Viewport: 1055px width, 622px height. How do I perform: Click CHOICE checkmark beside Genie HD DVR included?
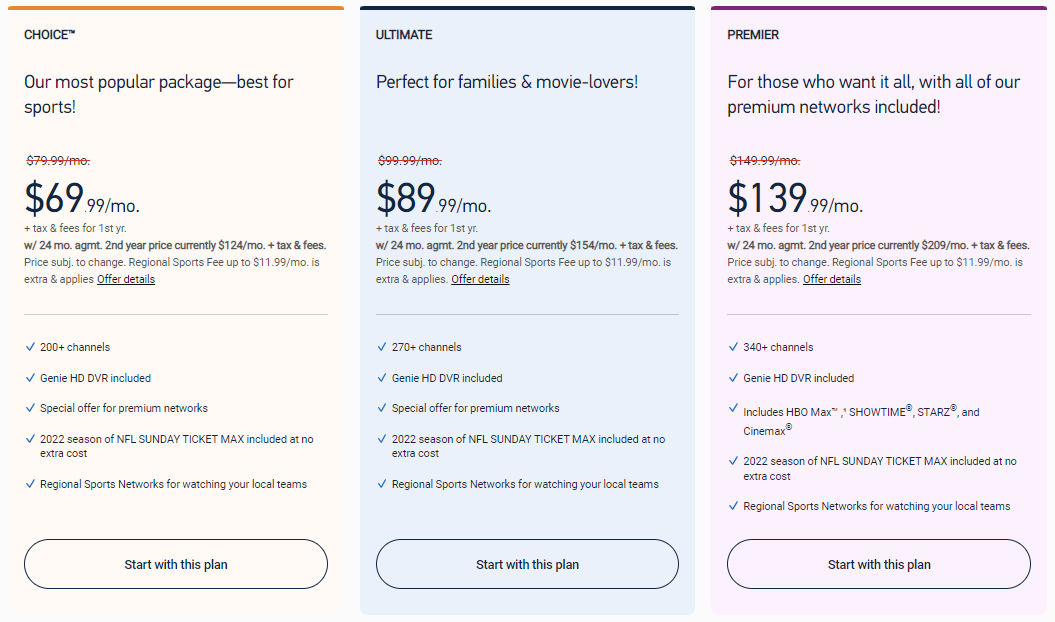click(x=30, y=378)
